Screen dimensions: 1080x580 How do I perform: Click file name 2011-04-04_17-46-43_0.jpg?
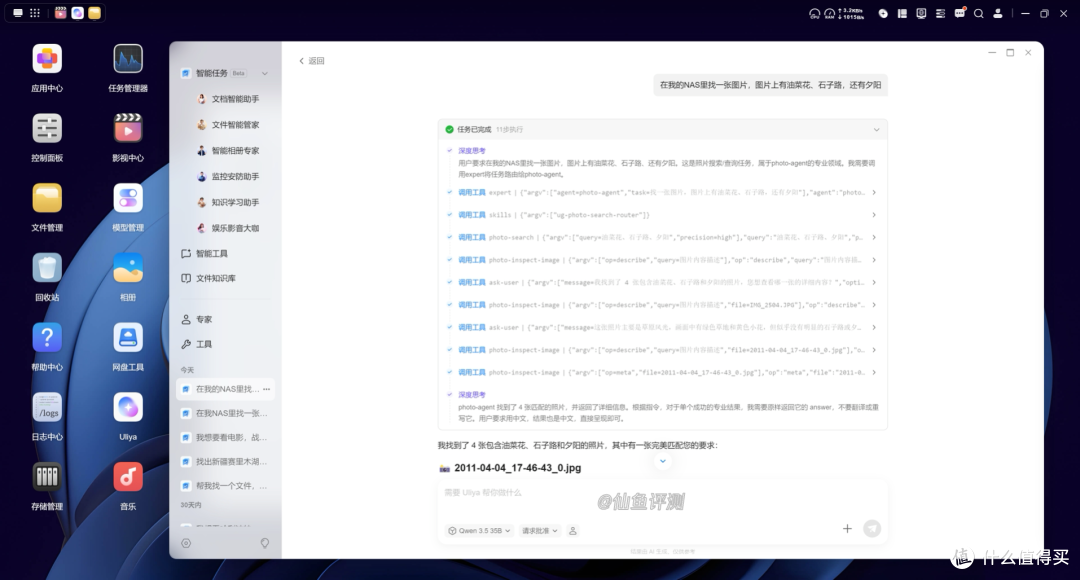(517, 468)
